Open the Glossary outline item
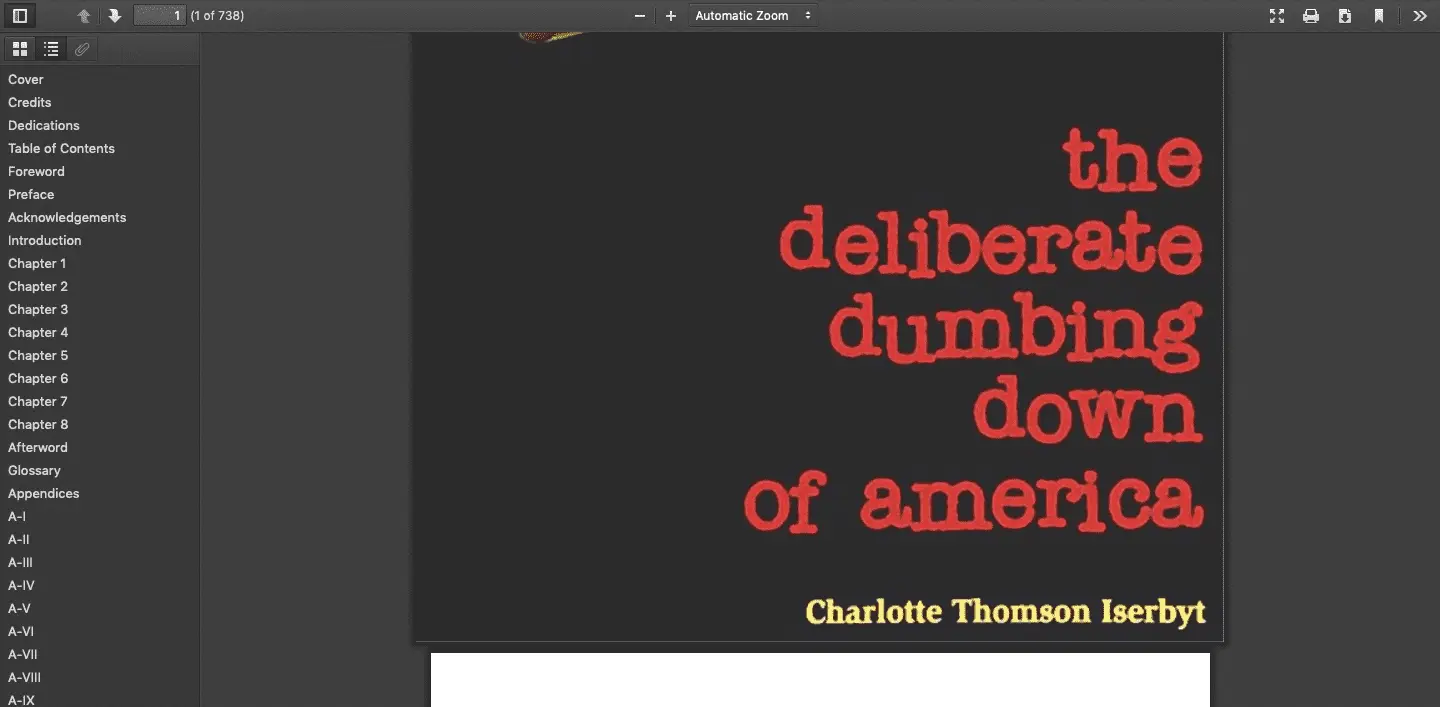This screenshot has width=1440, height=707. (x=34, y=470)
